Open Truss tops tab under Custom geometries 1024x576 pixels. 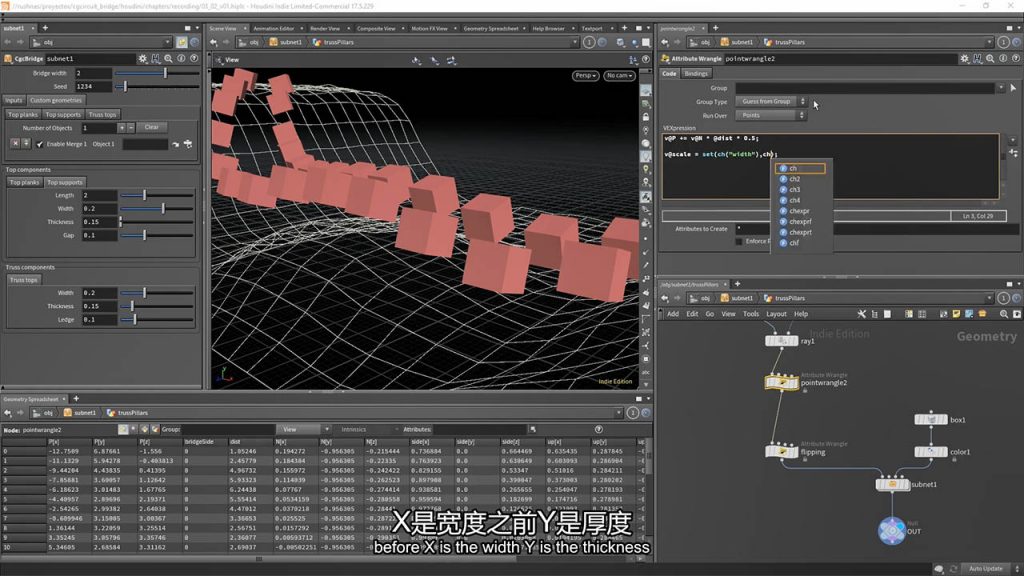click(102, 115)
